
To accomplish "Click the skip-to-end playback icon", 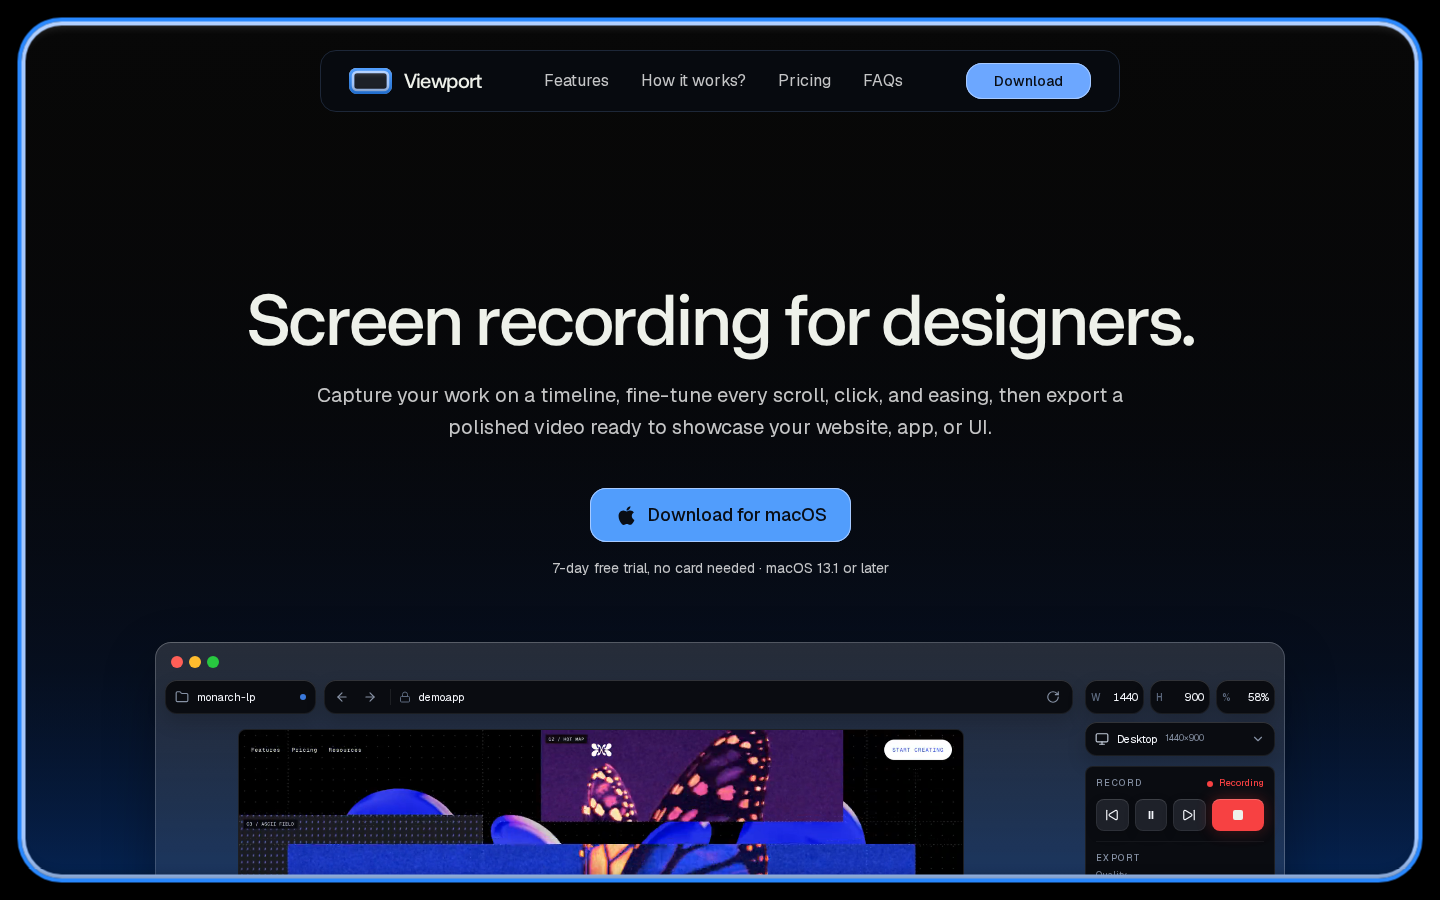I will (1189, 815).
